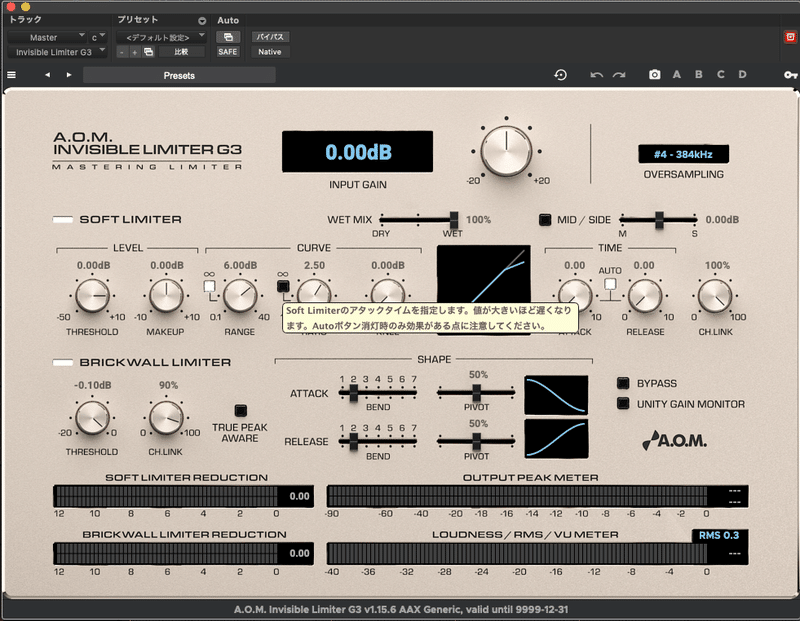The image size is (800, 621).
Task: Open plugin automation enable dialog icon
Action: [228, 37]
